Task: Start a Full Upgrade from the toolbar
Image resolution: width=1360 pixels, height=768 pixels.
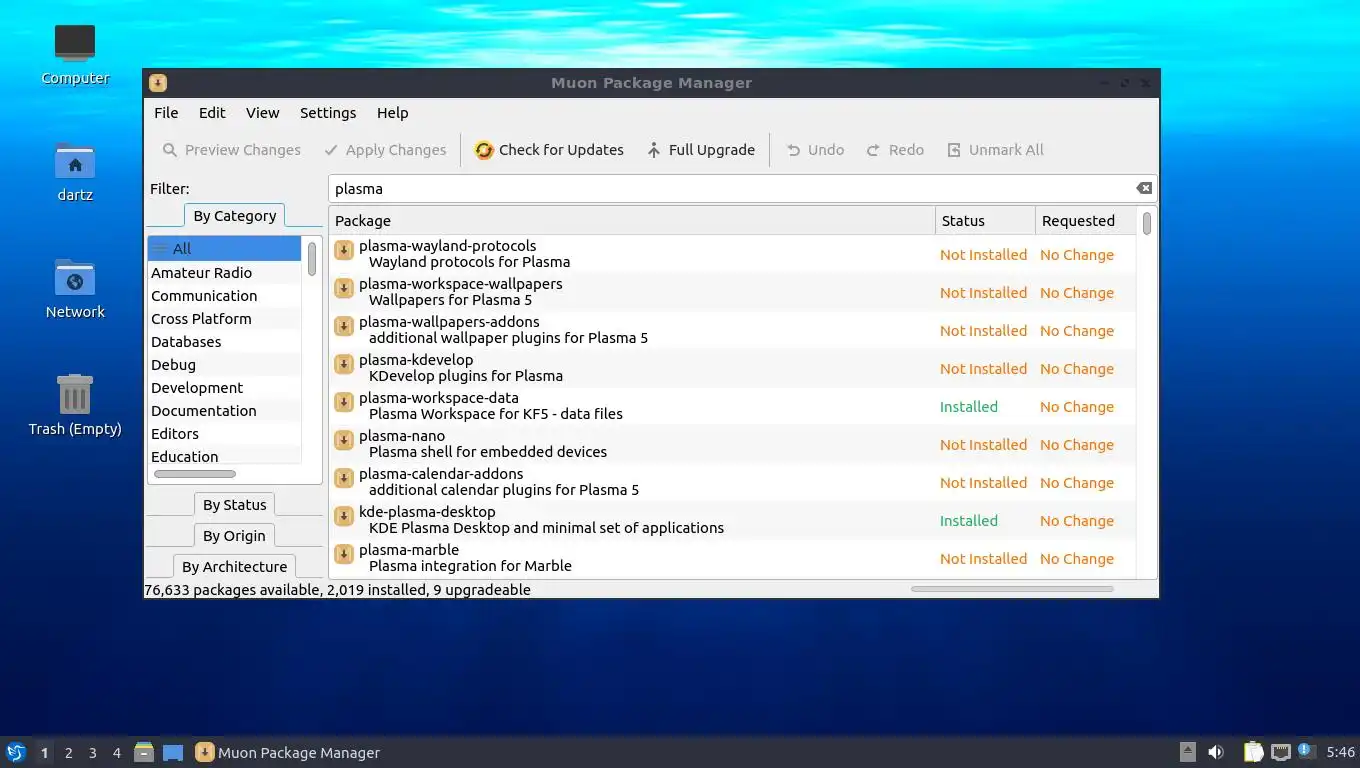Action: click(x=700, y=150)
